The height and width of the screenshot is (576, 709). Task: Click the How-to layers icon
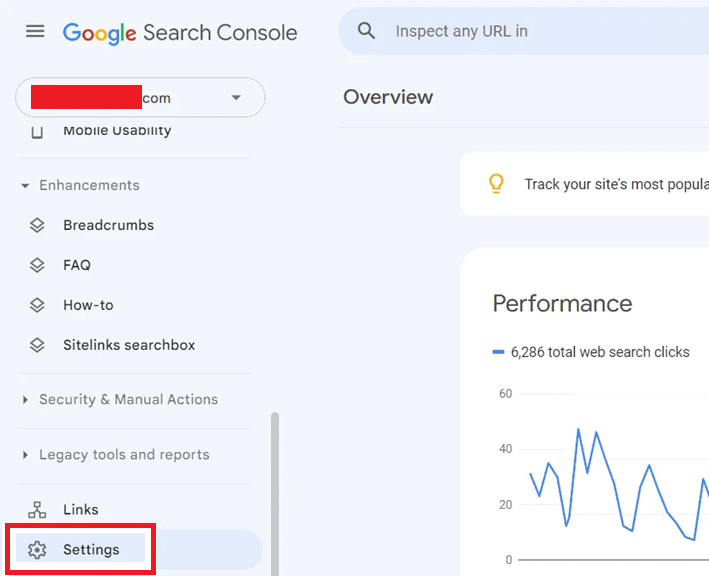(x=37, y=305)
